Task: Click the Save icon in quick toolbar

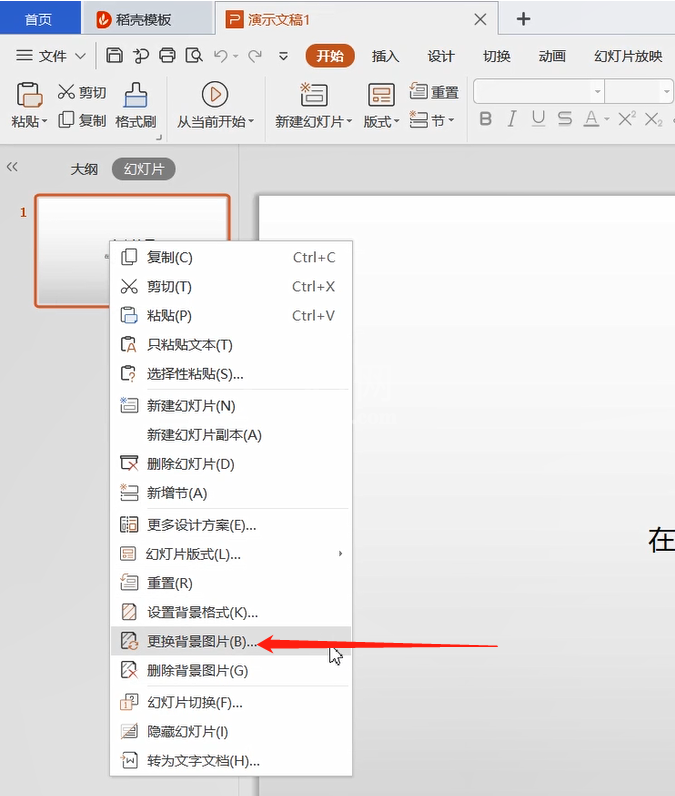Action: pyautogui.click(x=114, y=55)
